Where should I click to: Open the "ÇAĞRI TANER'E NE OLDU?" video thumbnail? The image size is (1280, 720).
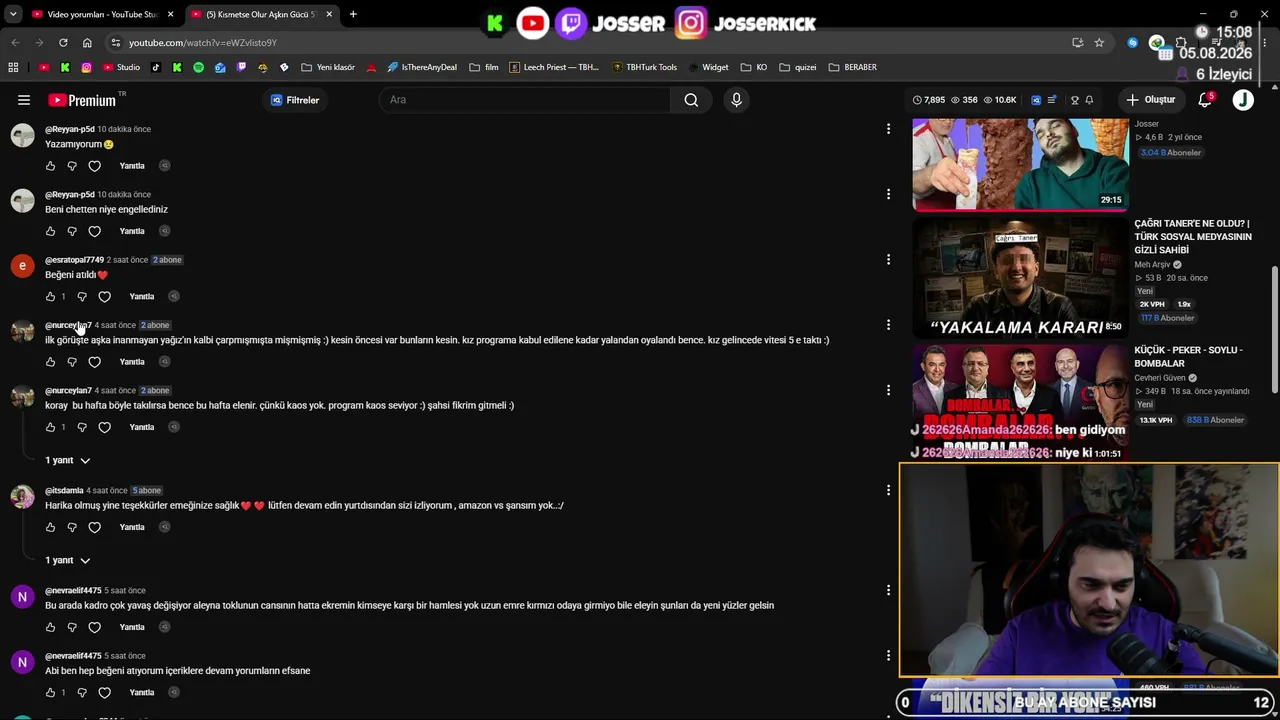click(1020, 278)
